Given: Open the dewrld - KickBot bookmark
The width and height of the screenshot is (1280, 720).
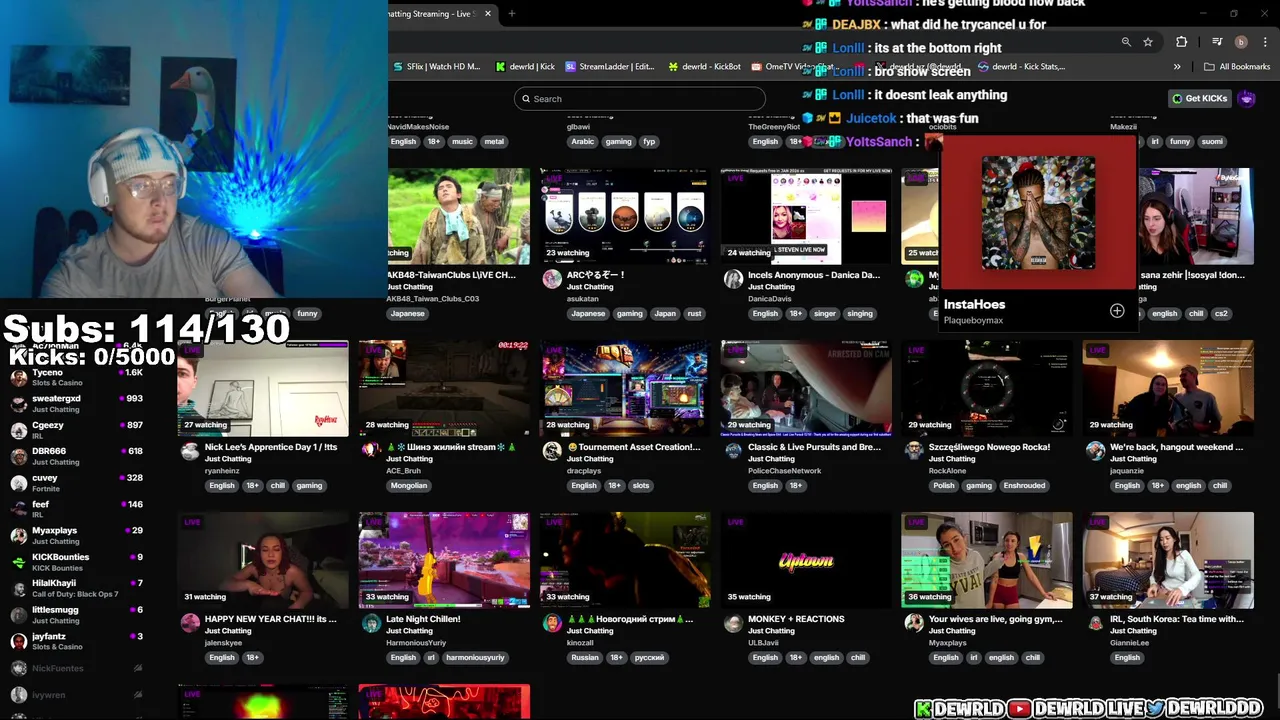Looking at the screenshot, I should point(706,67).
